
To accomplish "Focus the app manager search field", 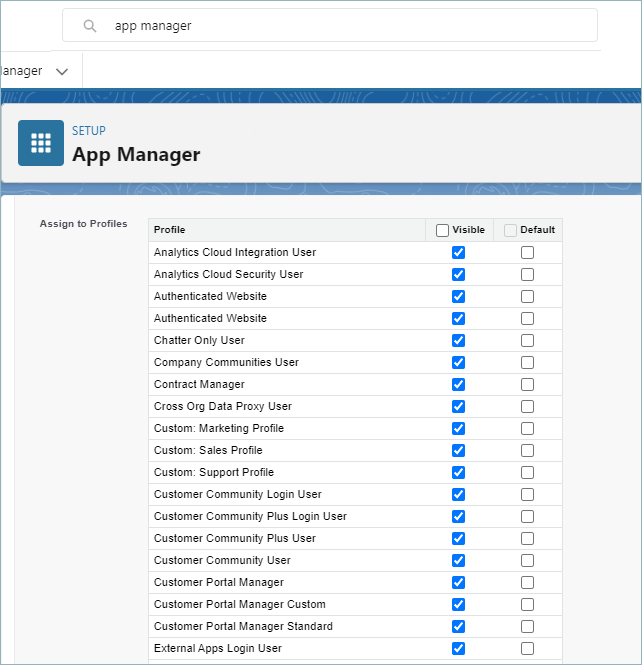I will coord(330,25).
